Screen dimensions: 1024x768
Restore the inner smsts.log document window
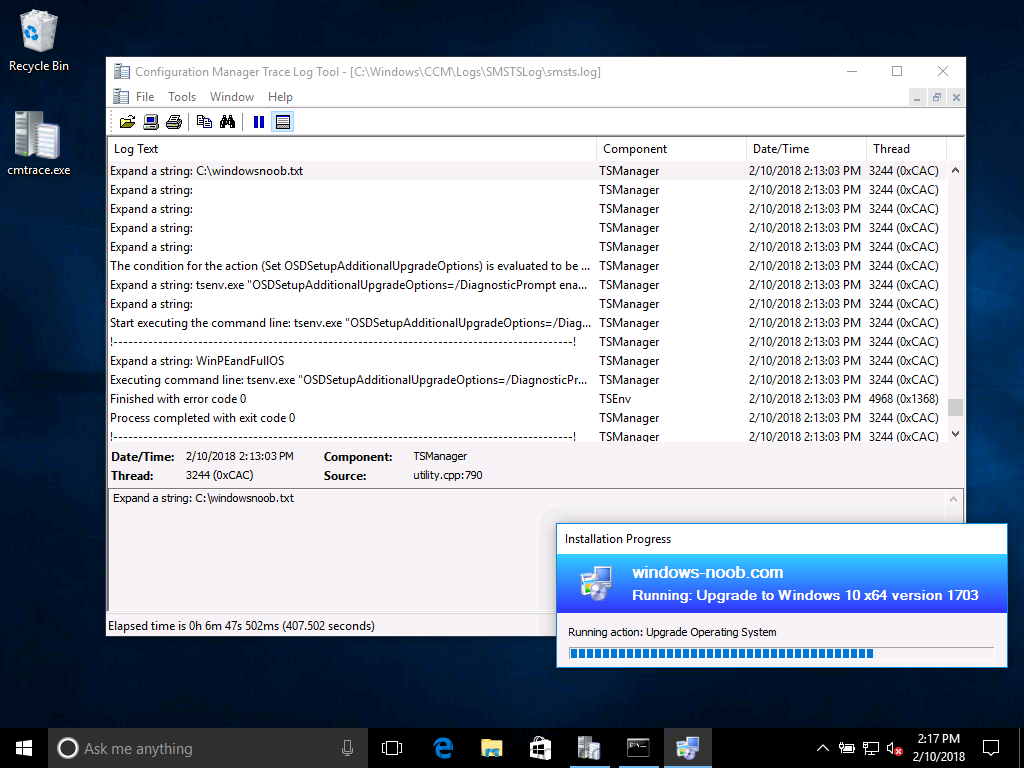[936, 97]
